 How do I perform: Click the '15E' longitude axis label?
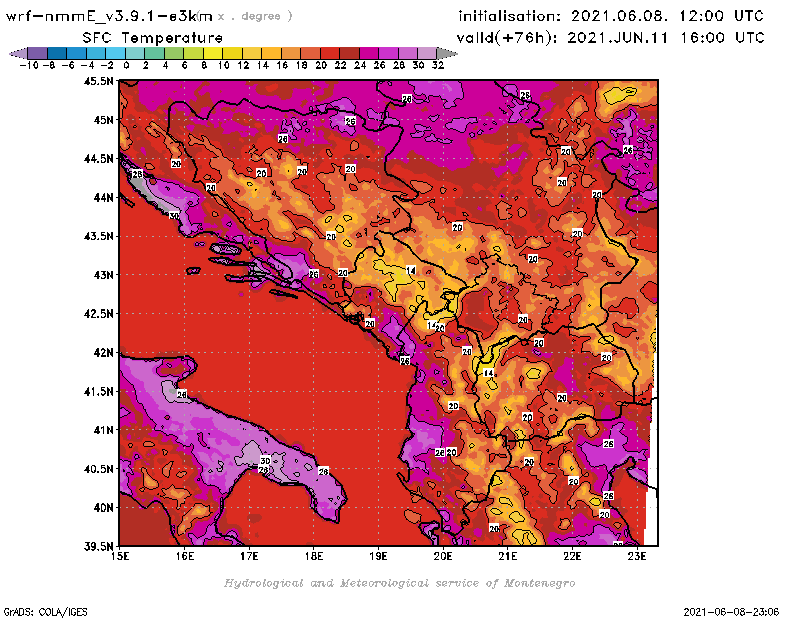120,556
